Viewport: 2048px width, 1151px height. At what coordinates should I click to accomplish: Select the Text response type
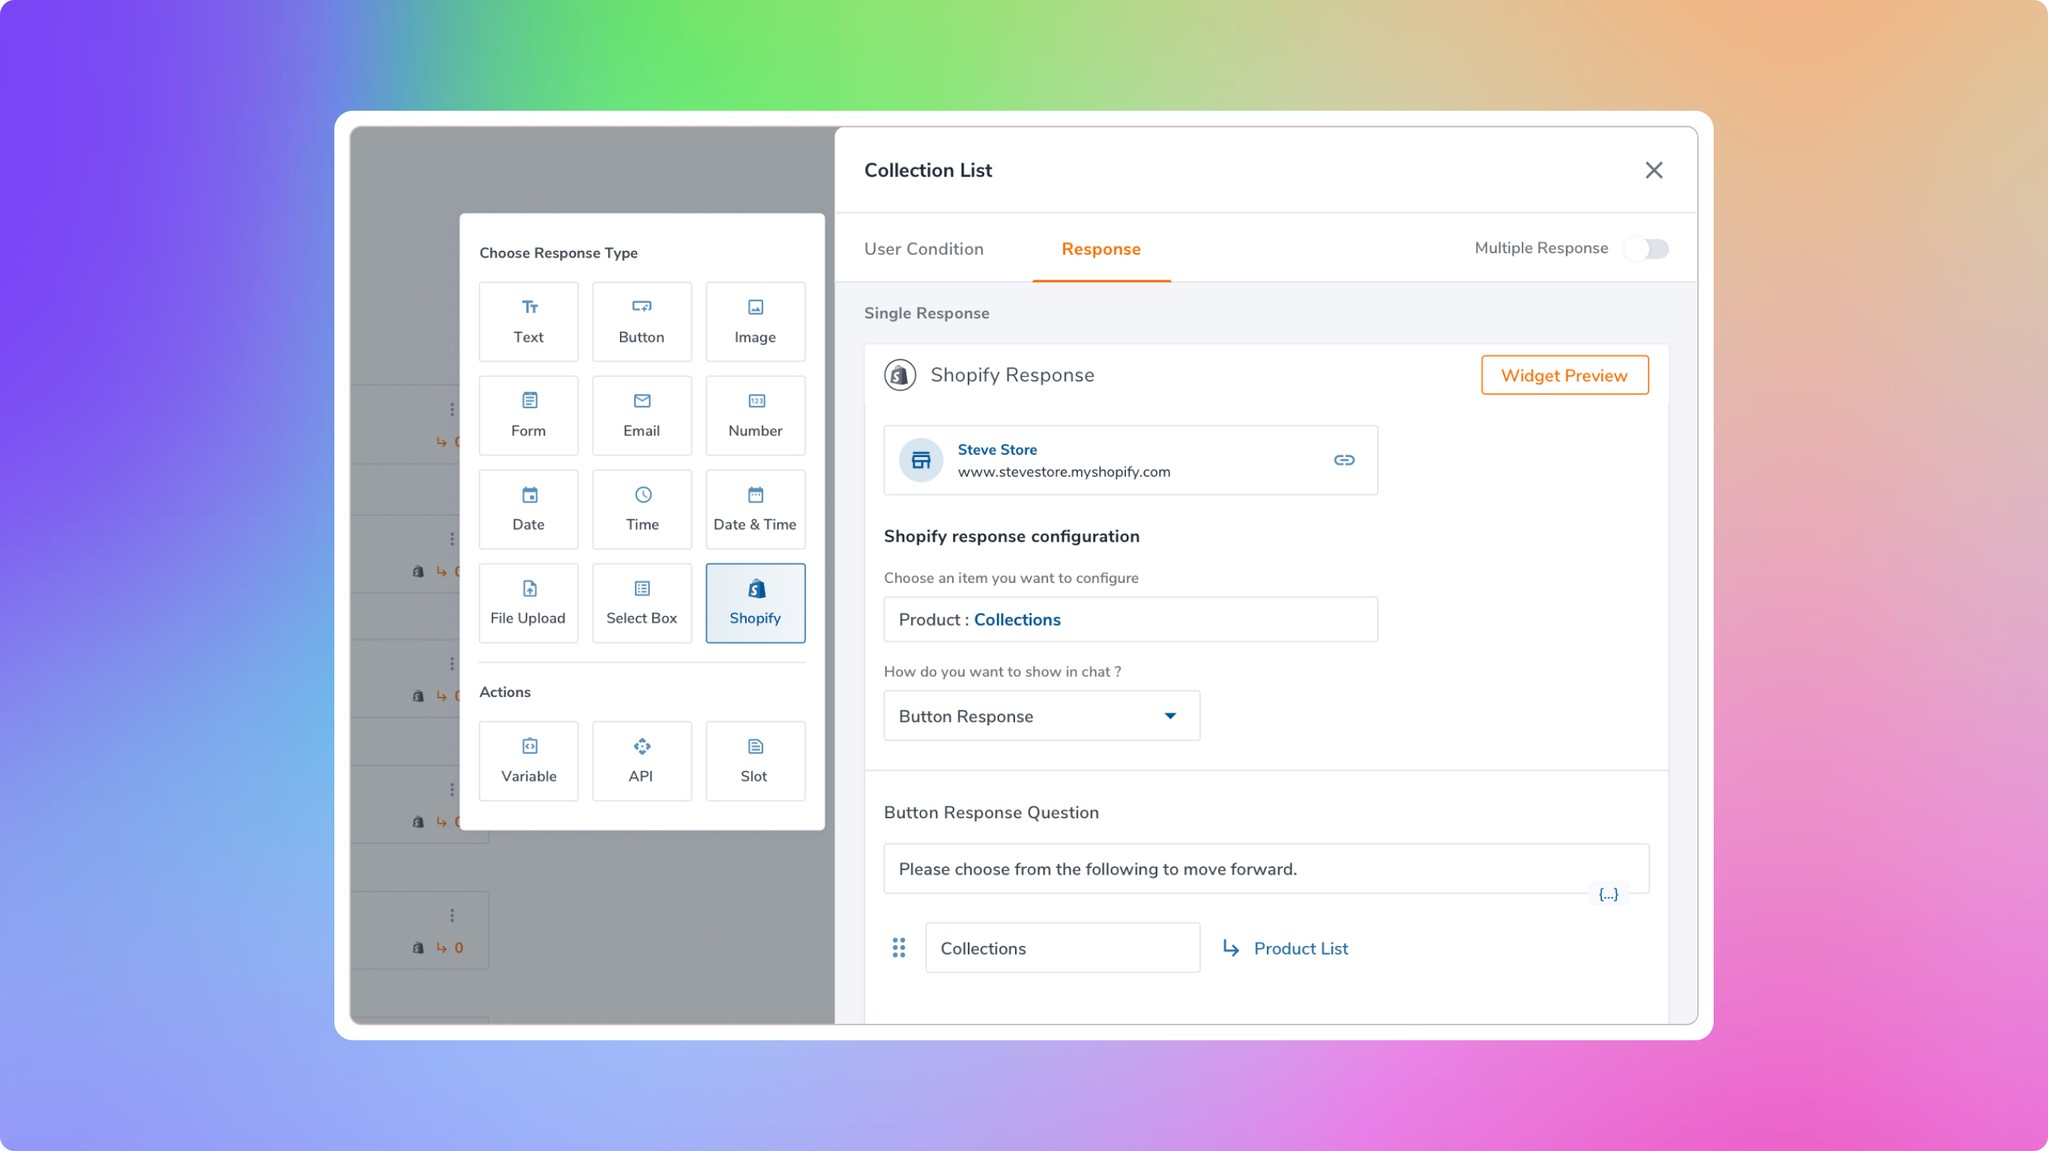[528, 321]
